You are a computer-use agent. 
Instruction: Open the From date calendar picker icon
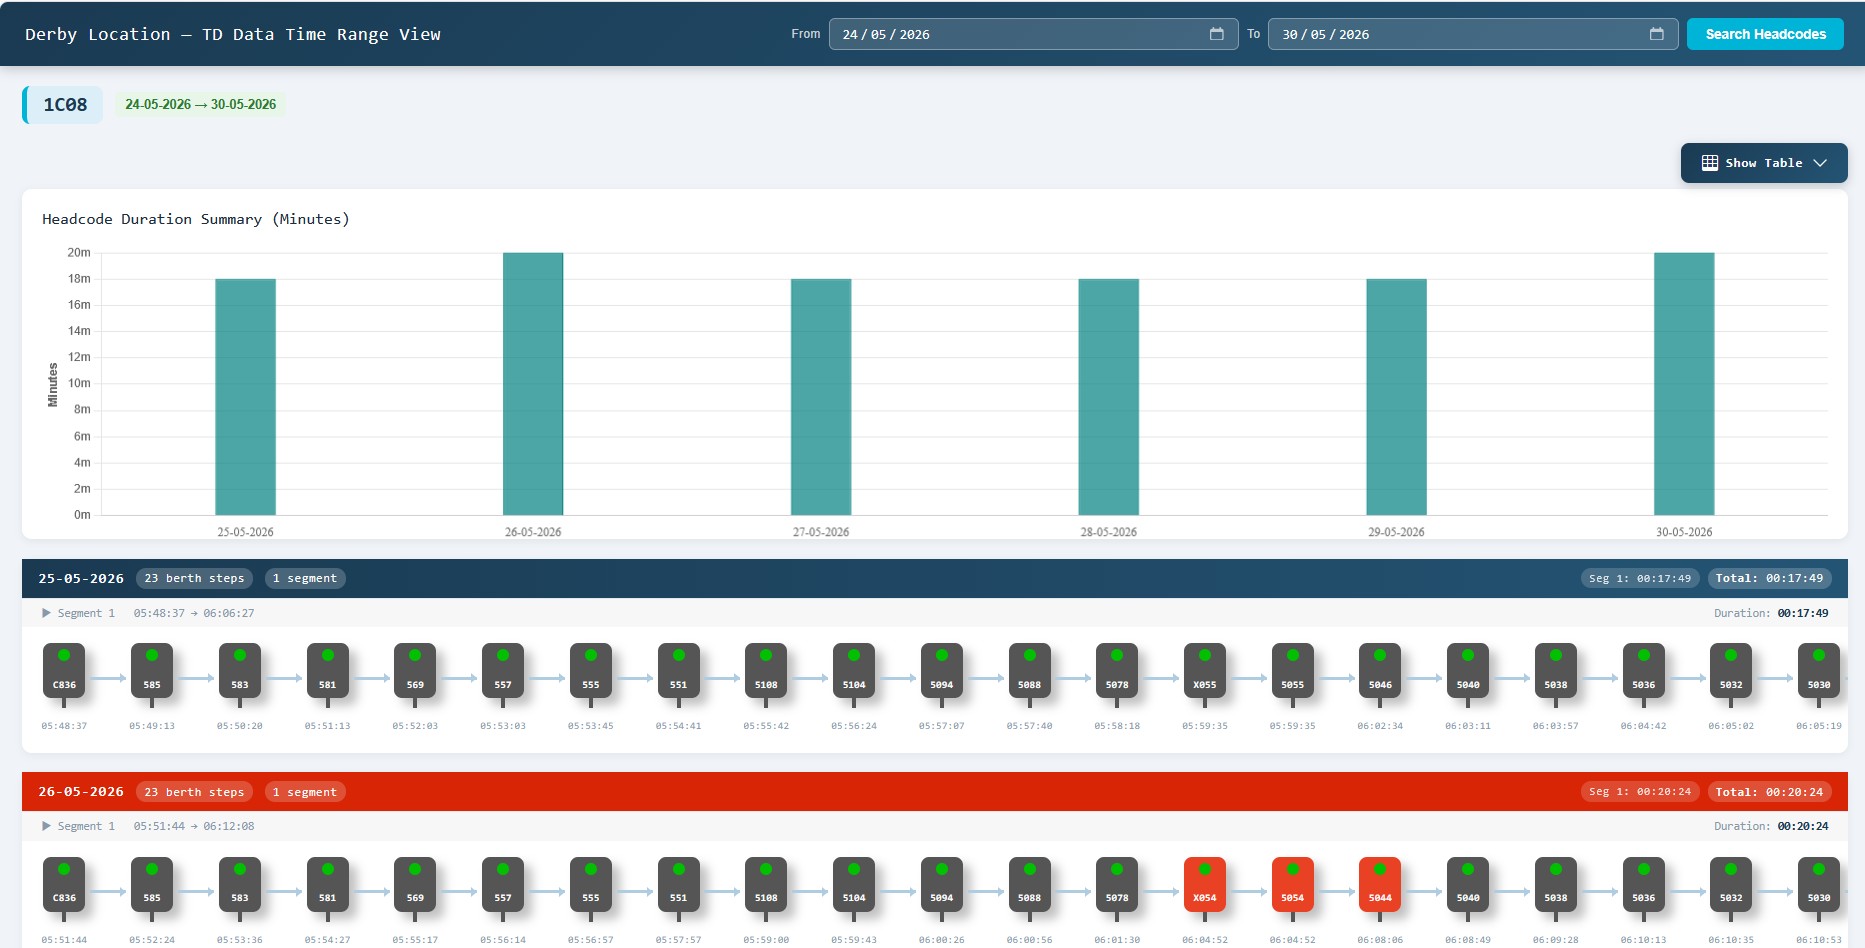[x=1216, y=34]
